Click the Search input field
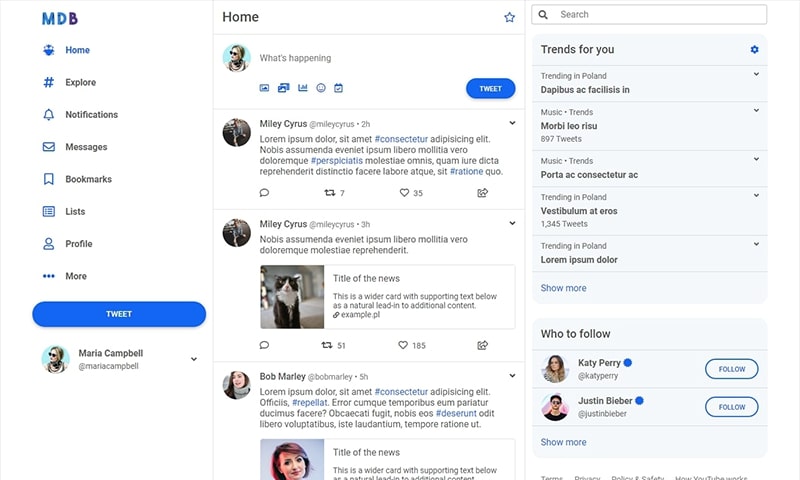800x480 pixels. (x=649, y=14)
